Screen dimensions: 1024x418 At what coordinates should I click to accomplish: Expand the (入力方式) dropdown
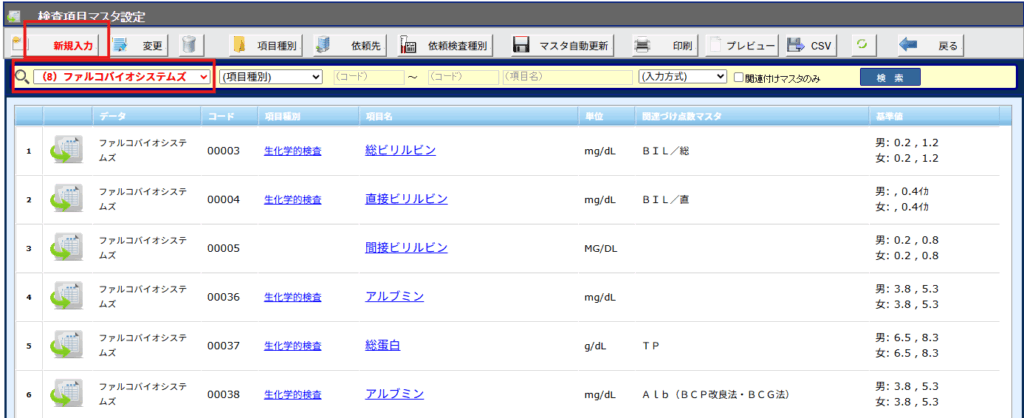pos(683,76)
